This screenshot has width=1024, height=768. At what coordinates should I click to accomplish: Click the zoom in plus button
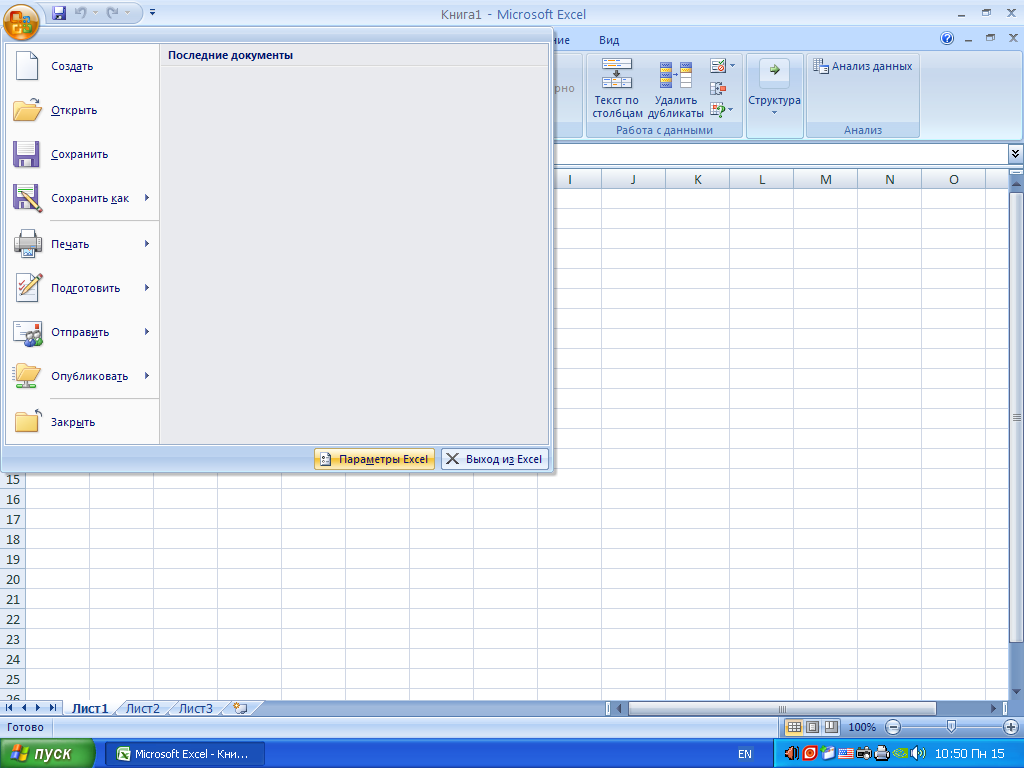1010,727
